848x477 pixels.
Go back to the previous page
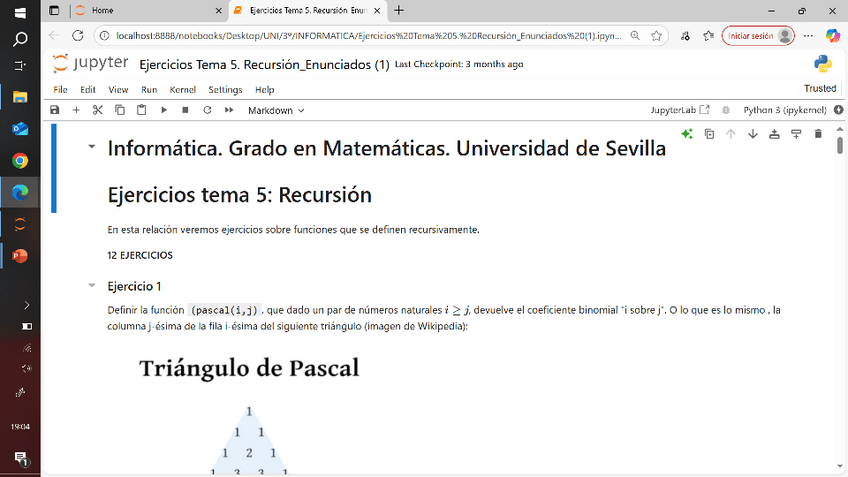[54, 36]
